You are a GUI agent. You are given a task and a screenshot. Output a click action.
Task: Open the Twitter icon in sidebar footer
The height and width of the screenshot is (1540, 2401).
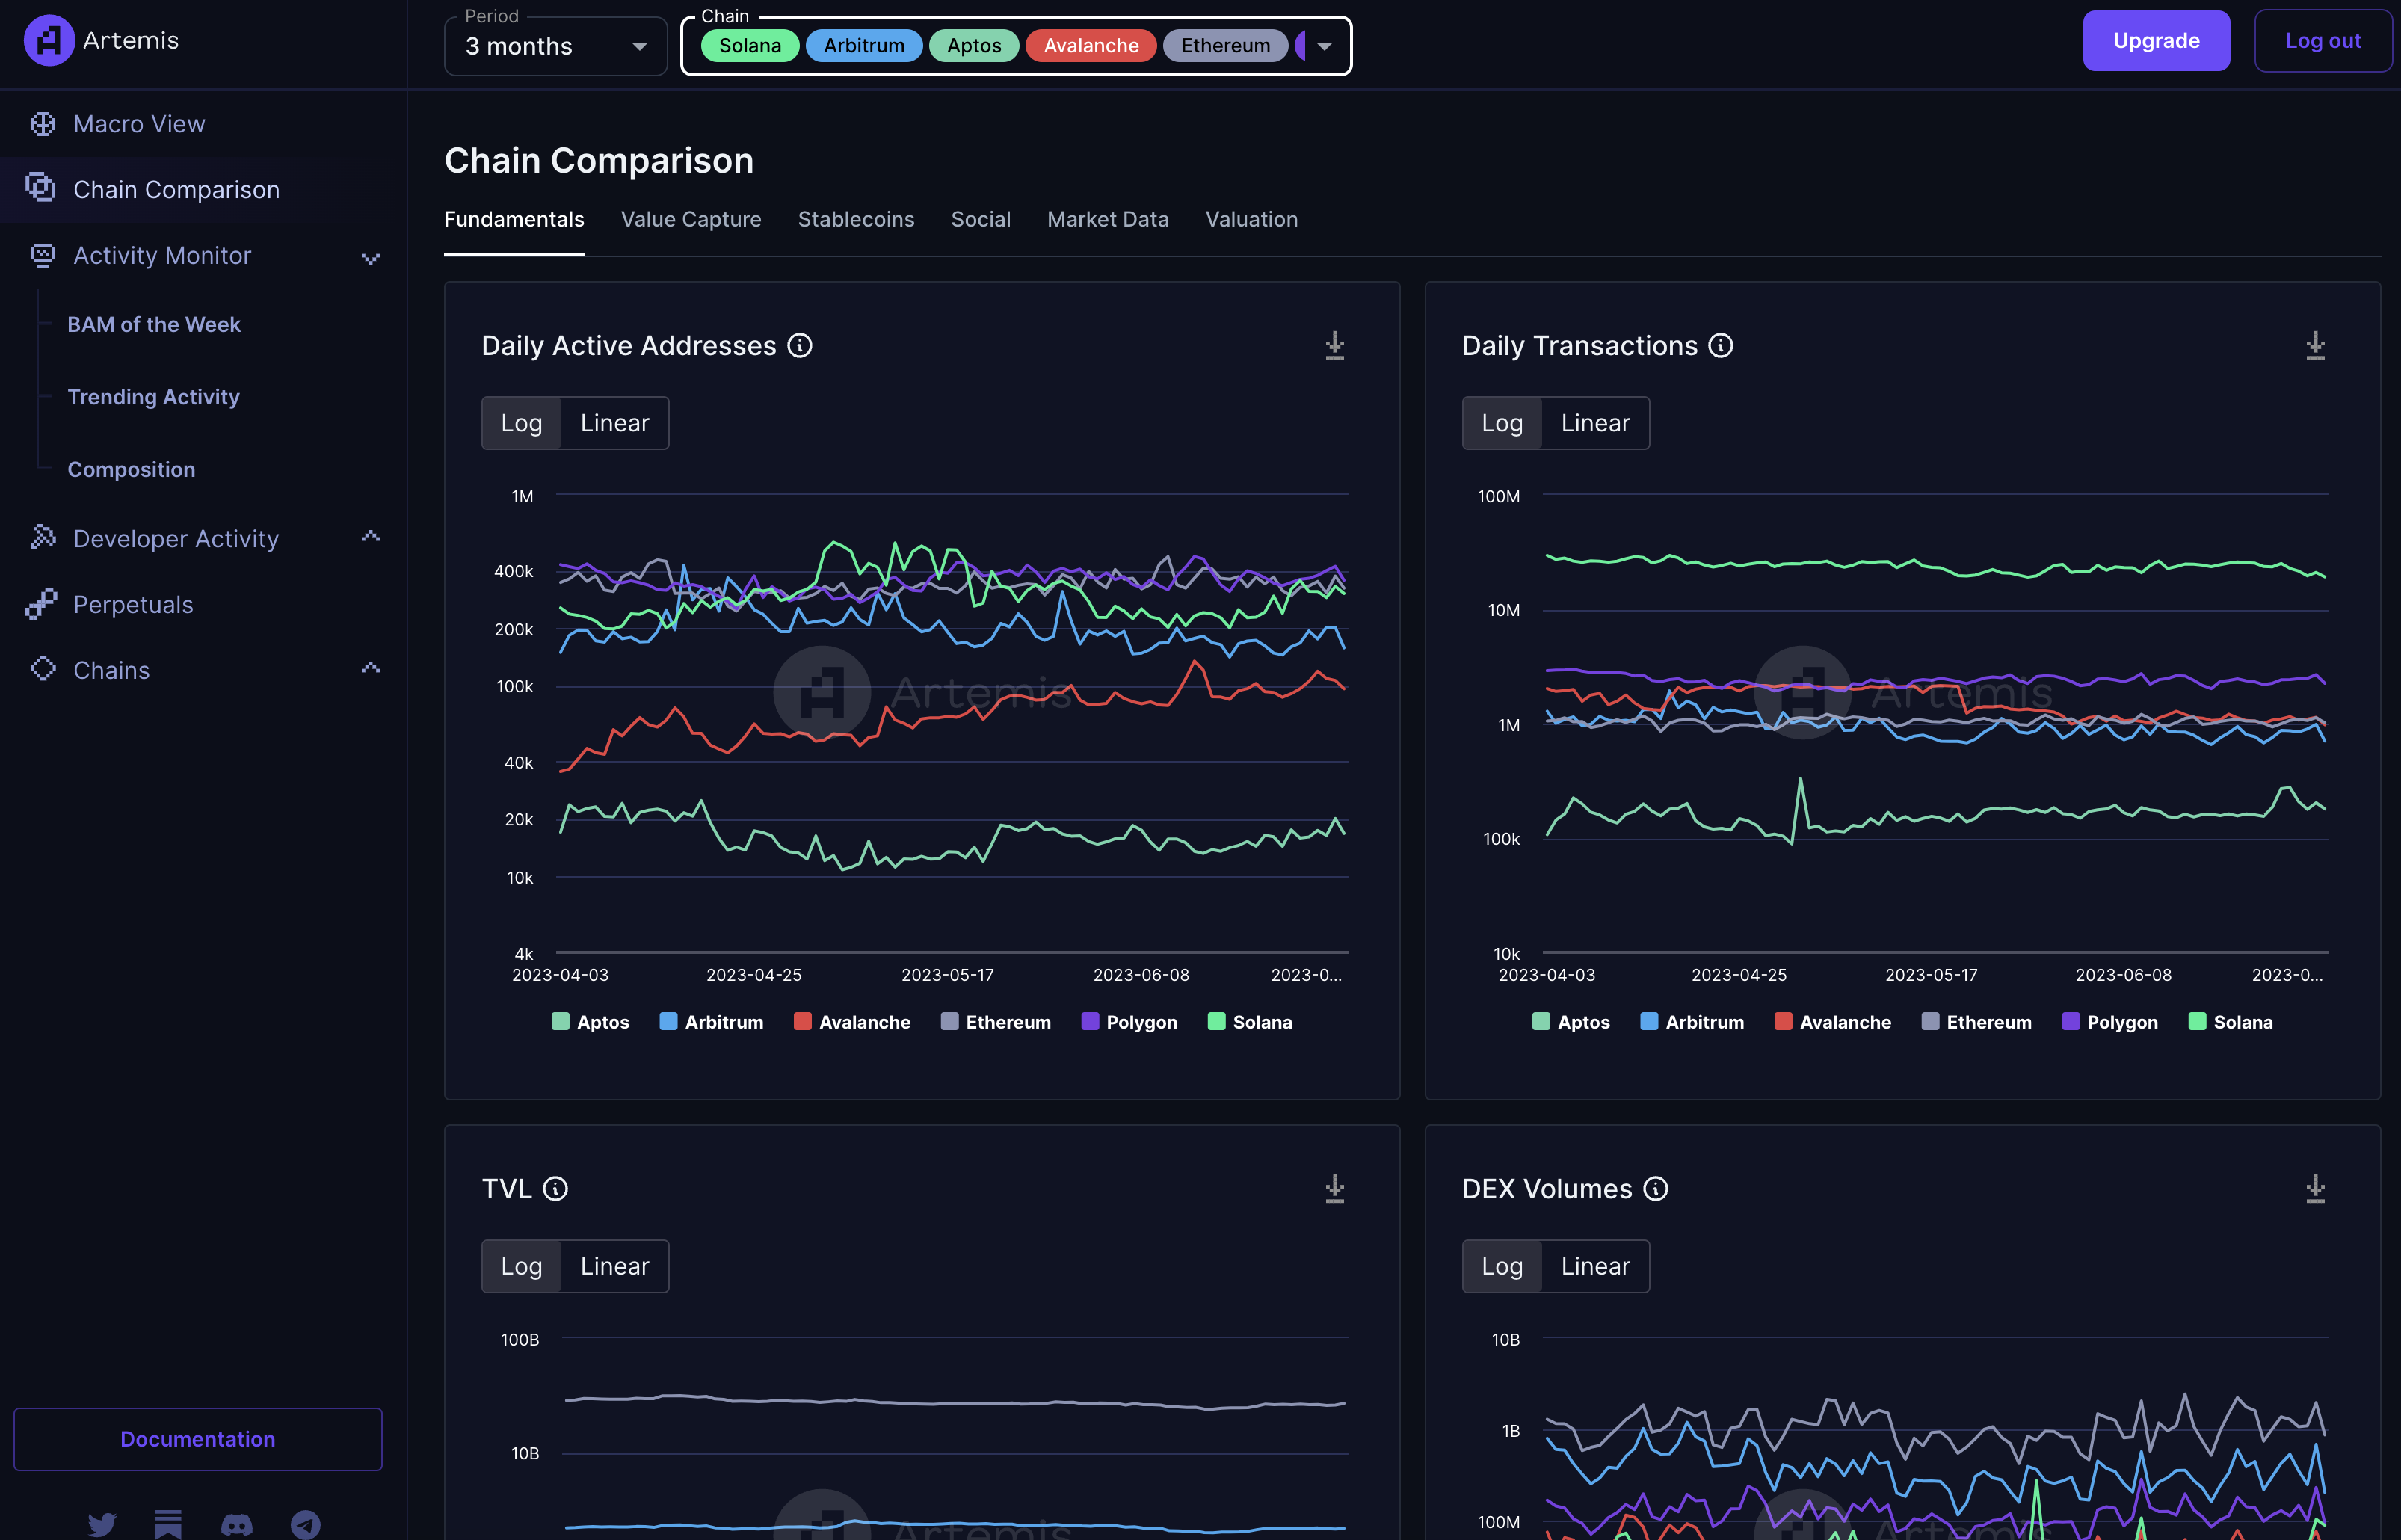pyautogui.click(x=102, y=1524)
